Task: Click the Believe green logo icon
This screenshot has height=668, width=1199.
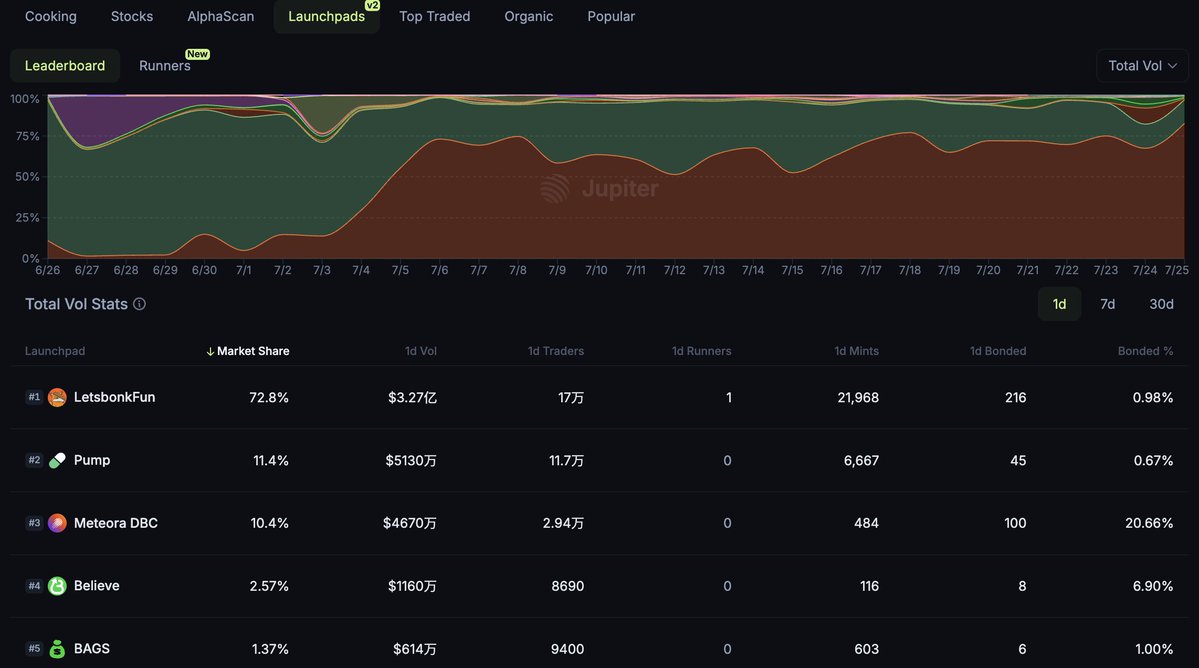Action: pyautogui.click(x=57, y=586)
